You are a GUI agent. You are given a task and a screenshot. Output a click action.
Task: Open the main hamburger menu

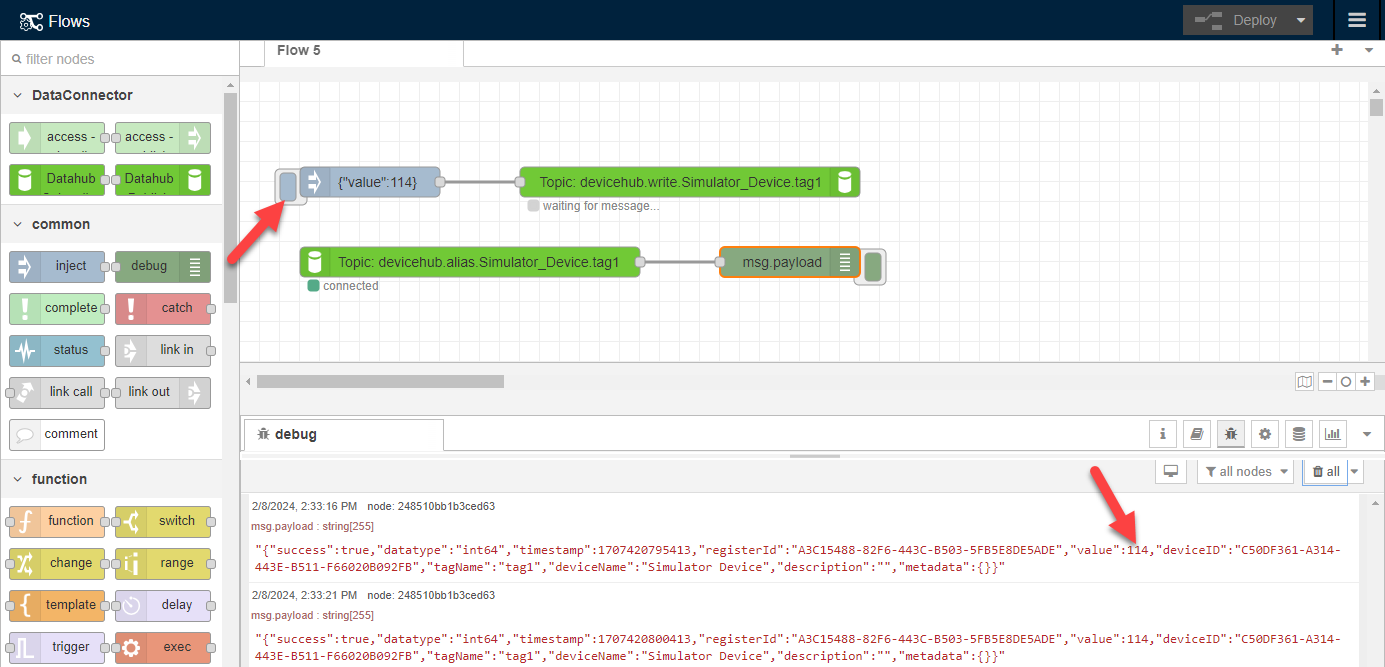(1356, 20)
